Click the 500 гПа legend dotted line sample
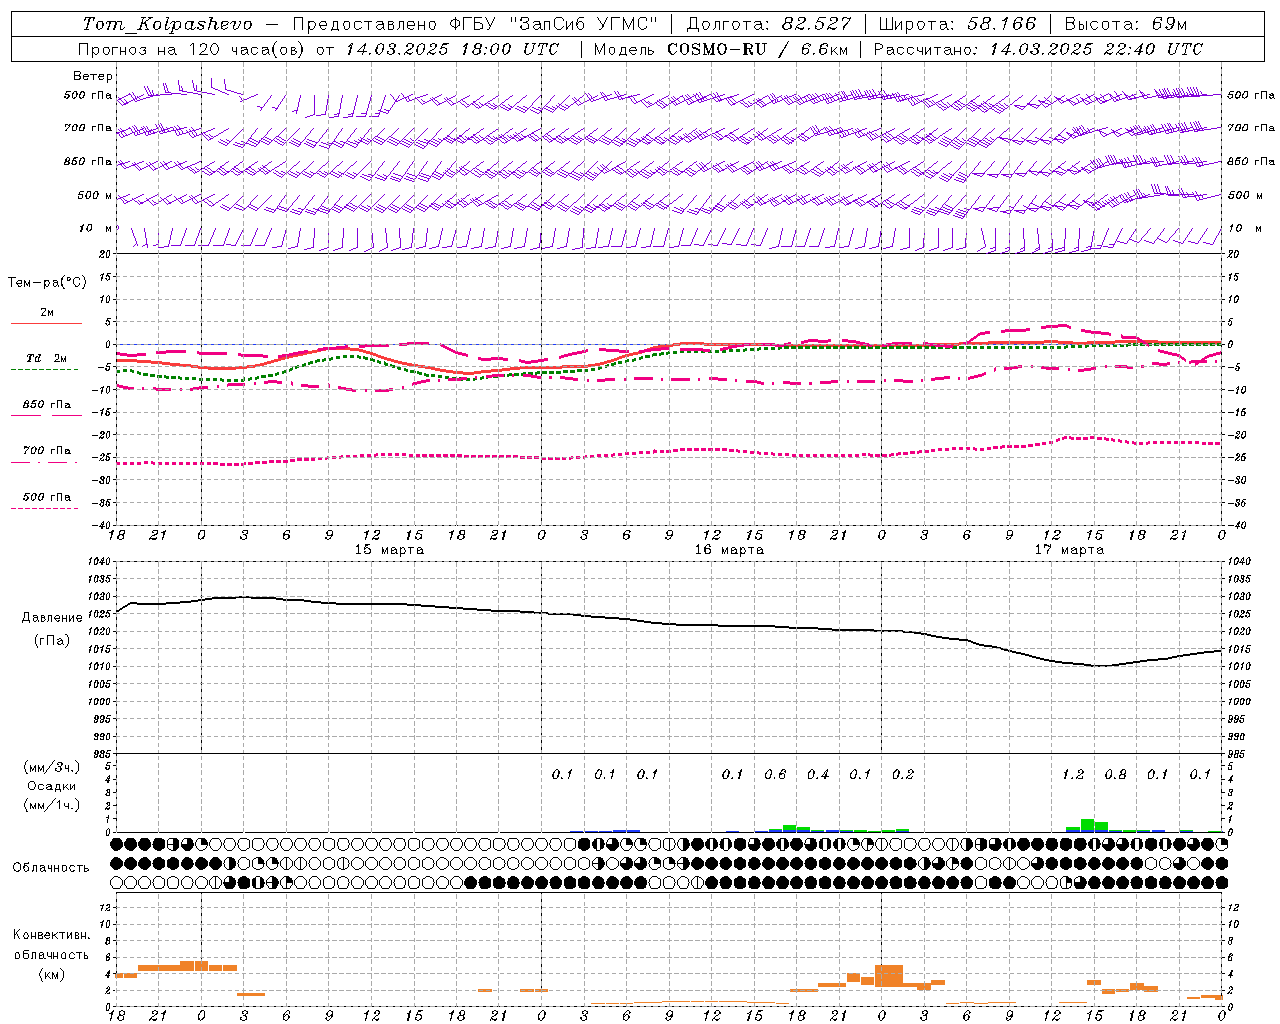 pyautogui.click(x=44, y=508)
